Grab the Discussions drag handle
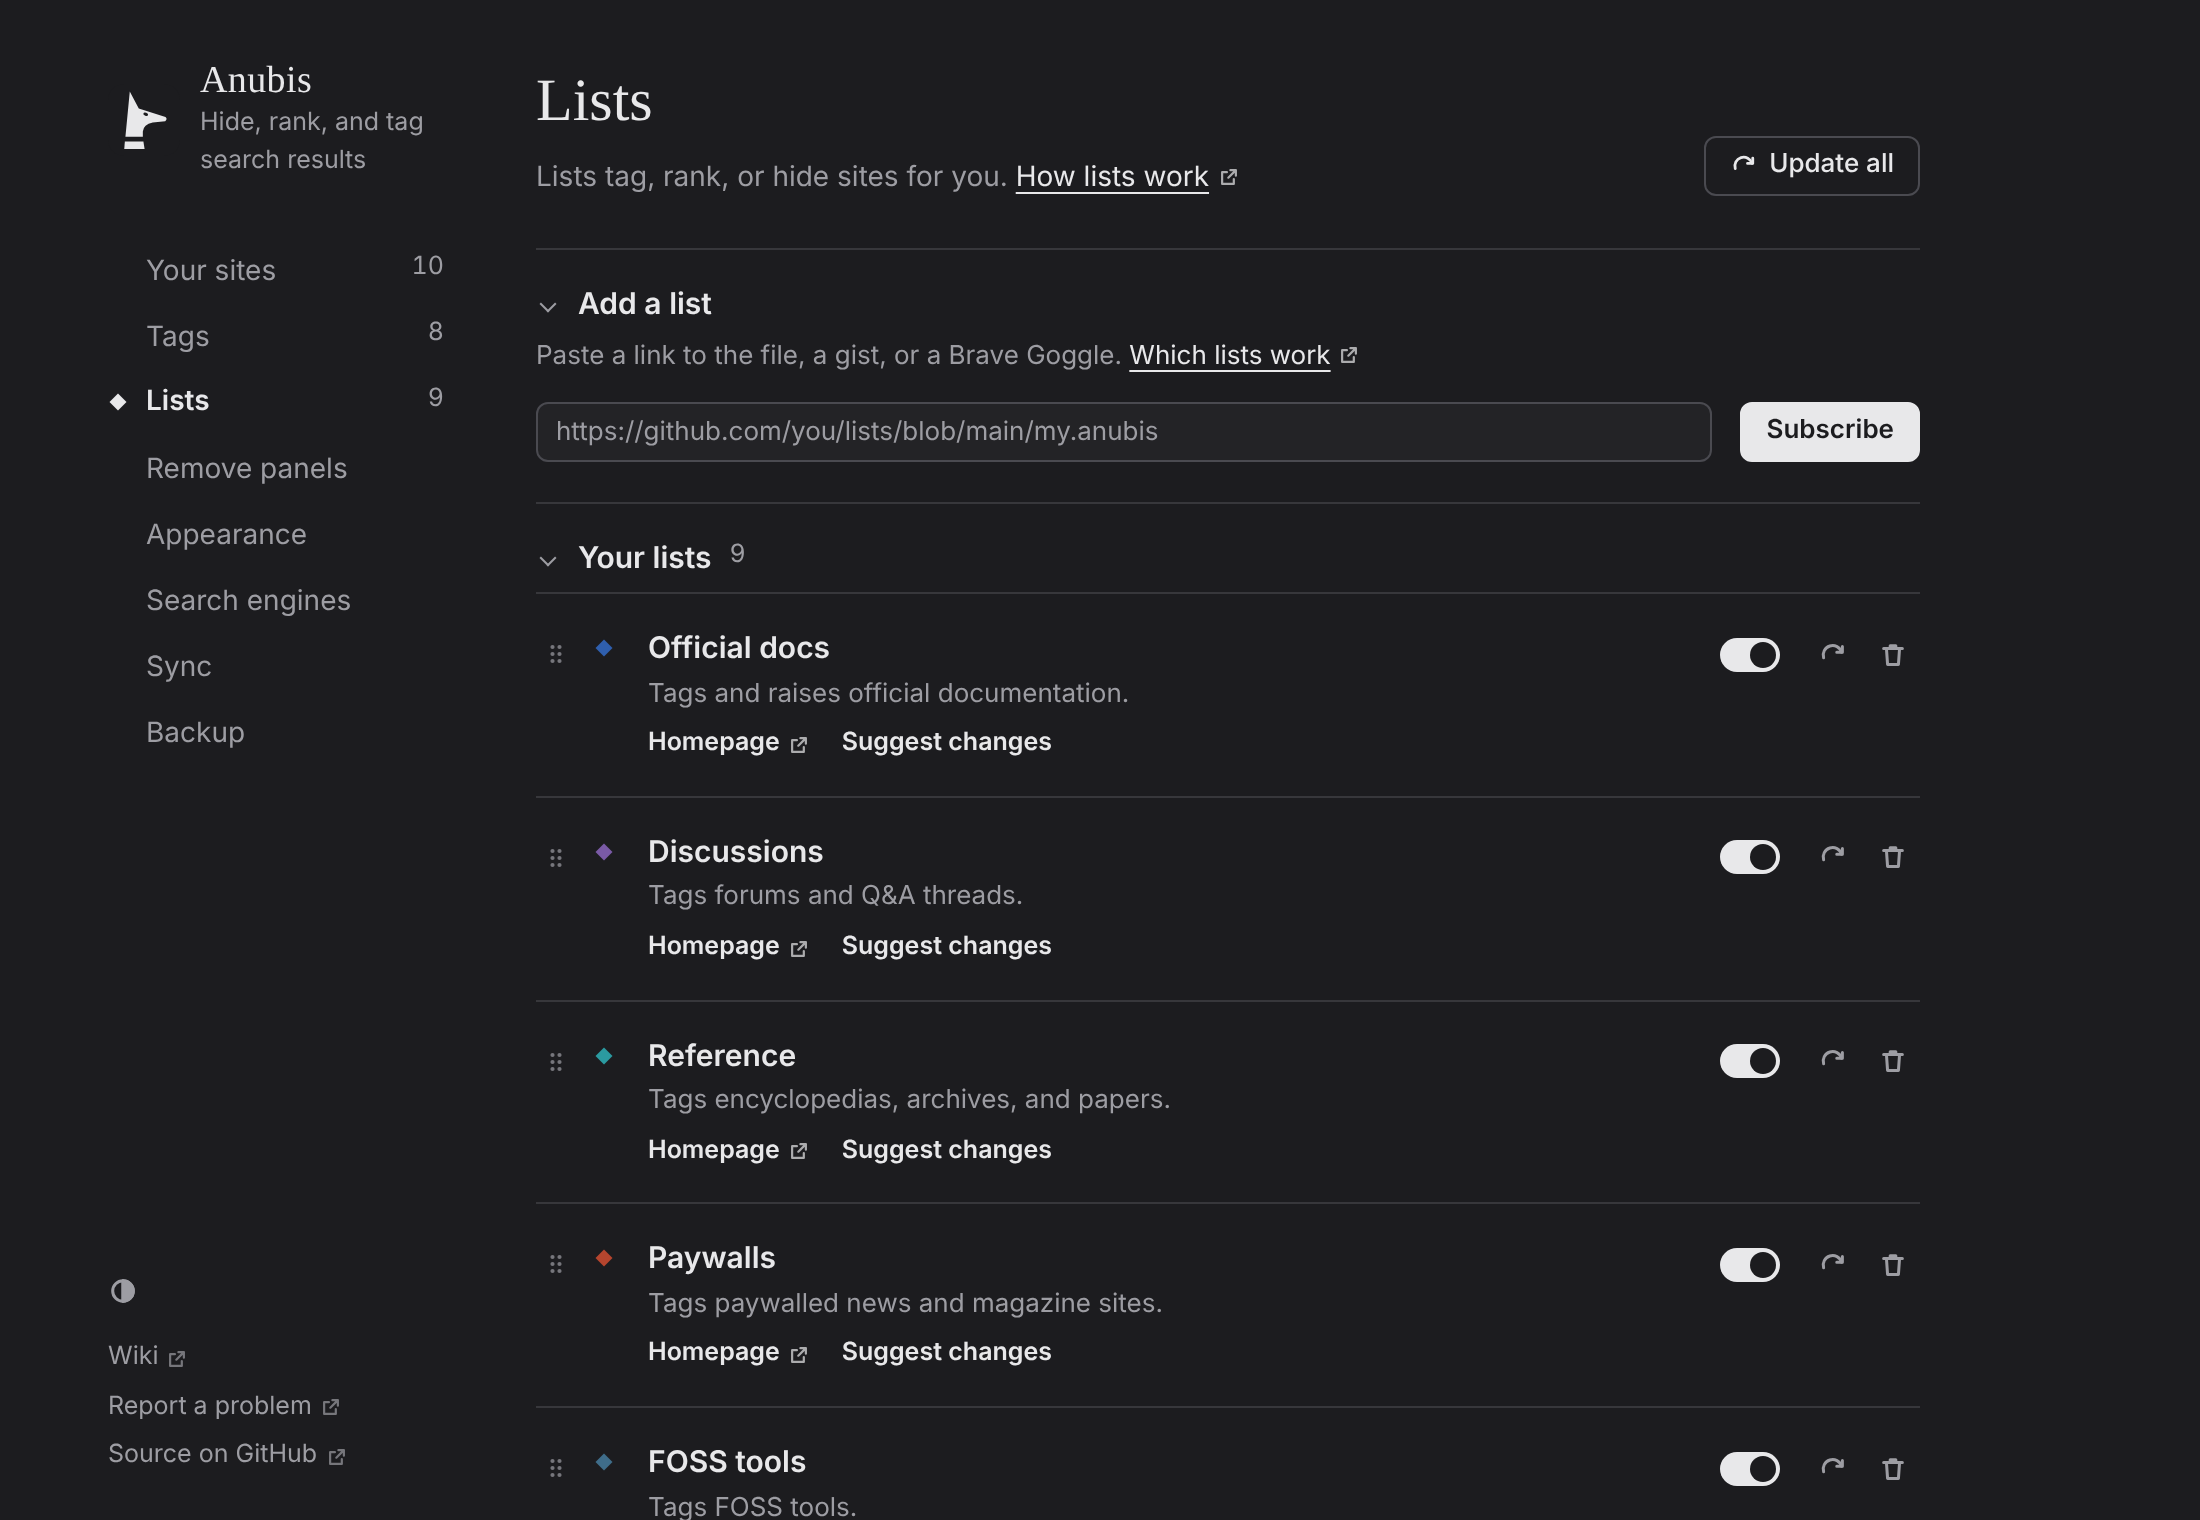 point(556,858)
